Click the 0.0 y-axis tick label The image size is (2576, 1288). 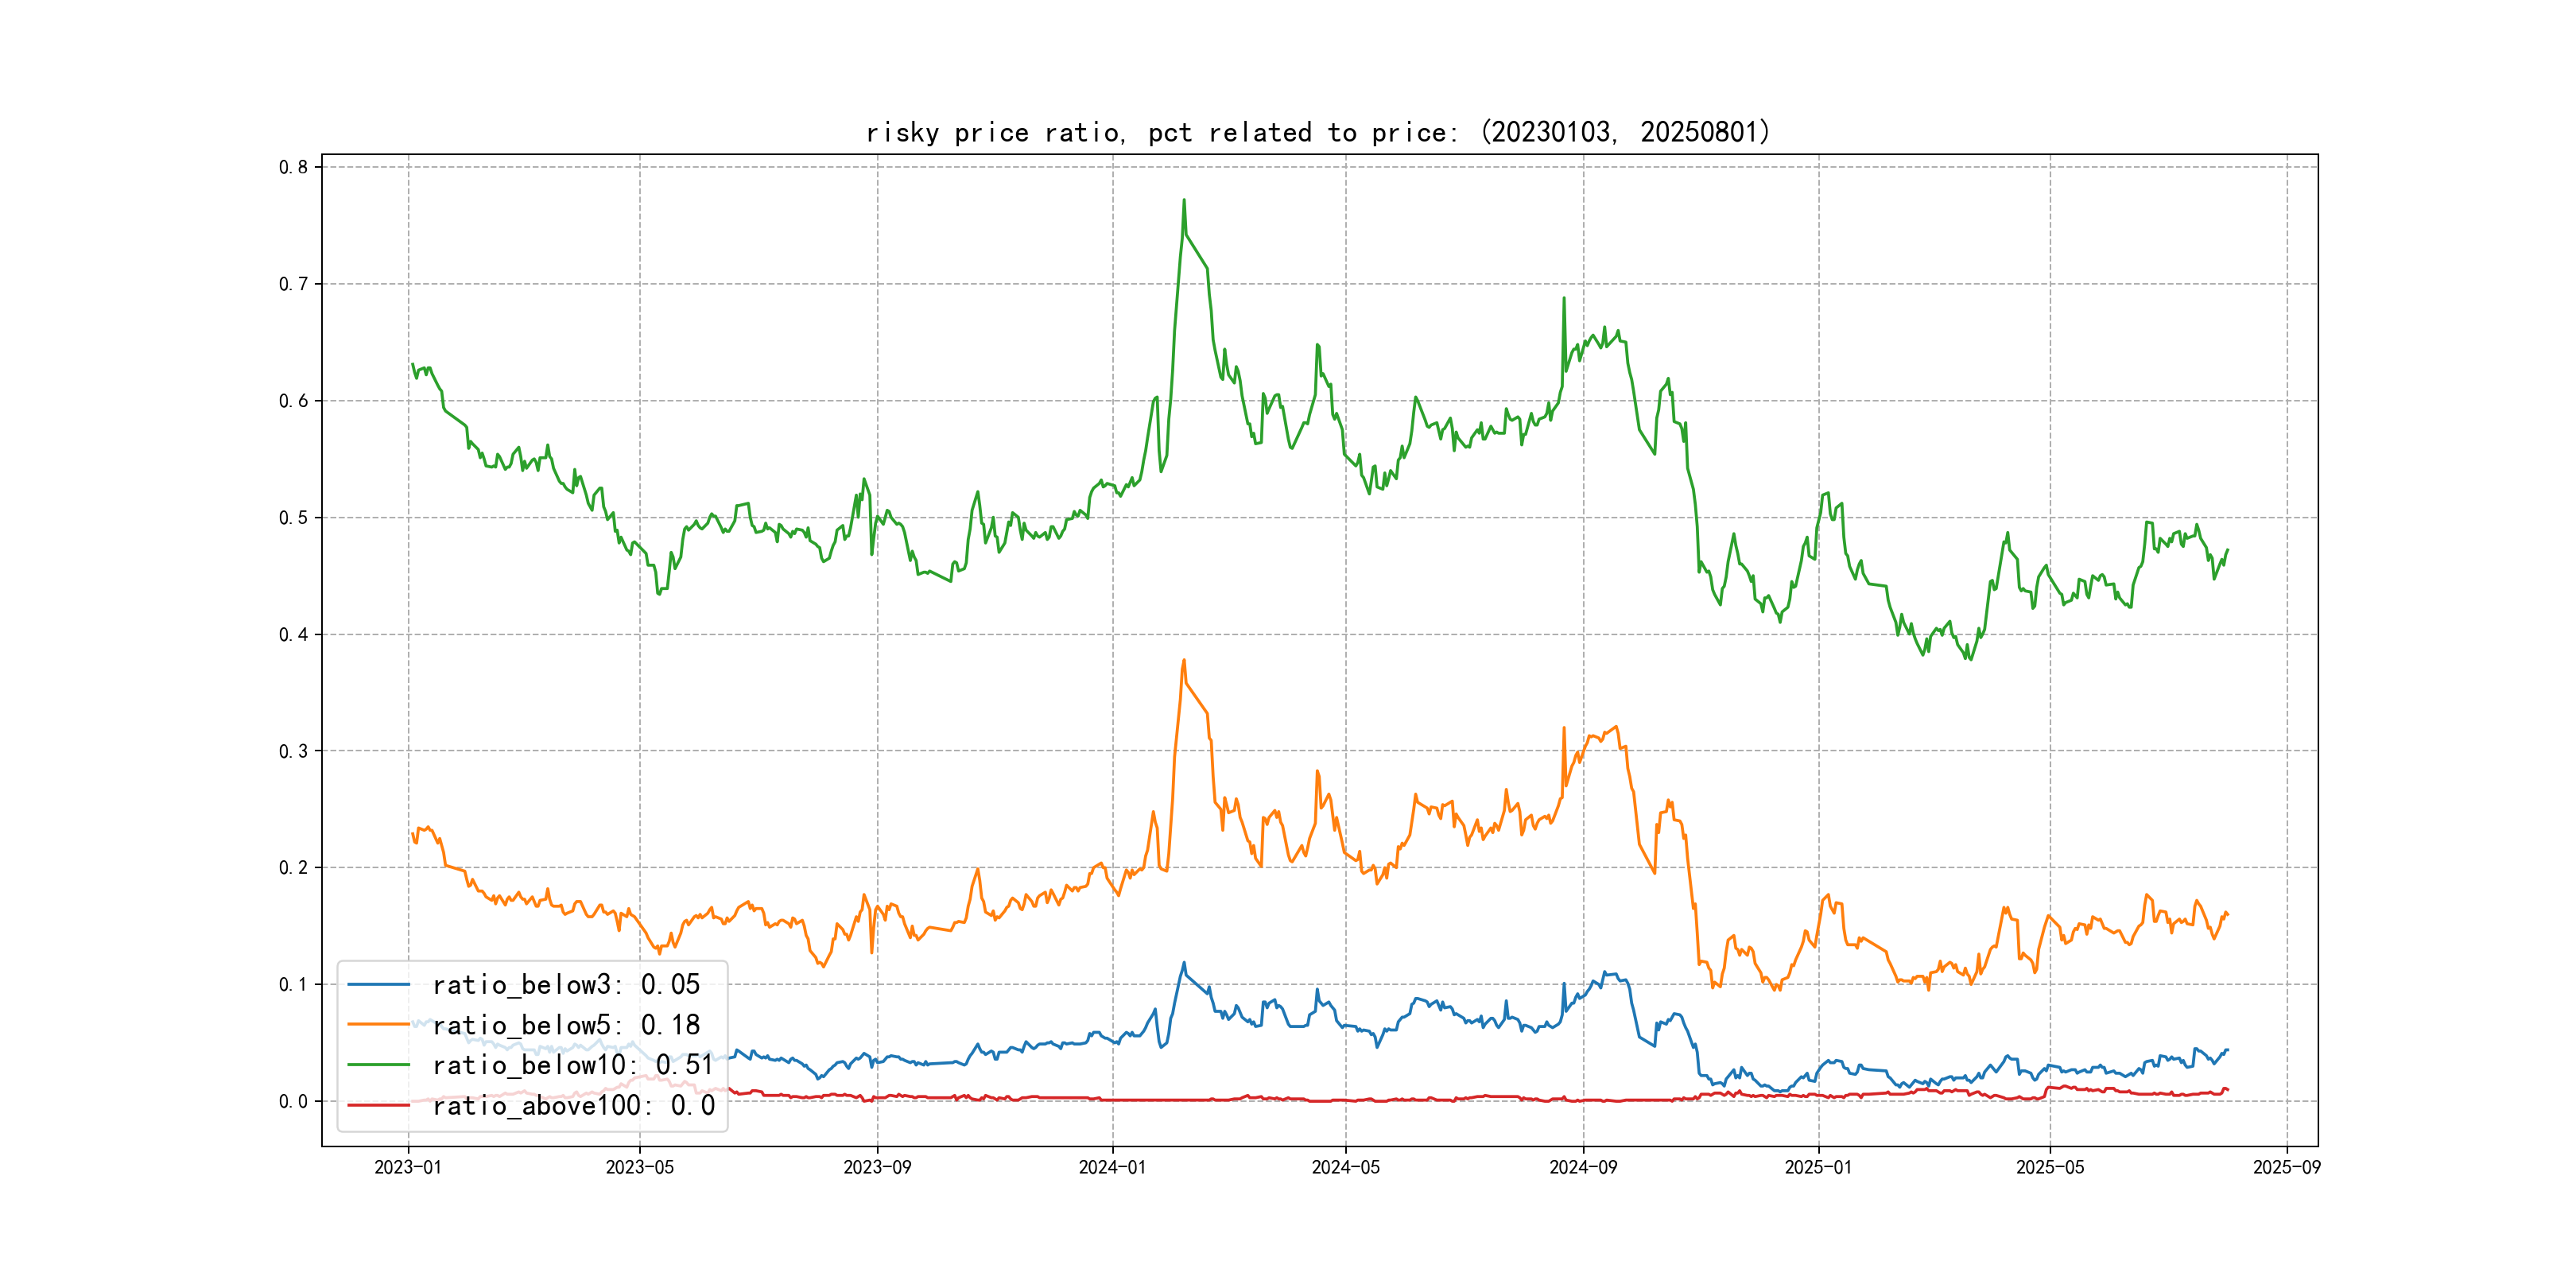click(293, 1102)
